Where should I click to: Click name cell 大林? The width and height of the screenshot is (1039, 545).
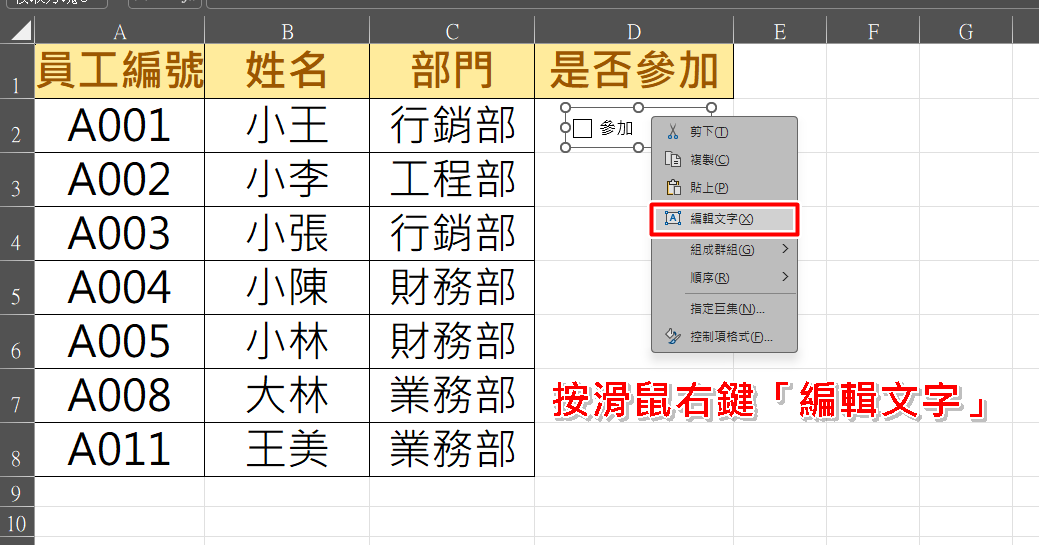click(x=287, y=396)
